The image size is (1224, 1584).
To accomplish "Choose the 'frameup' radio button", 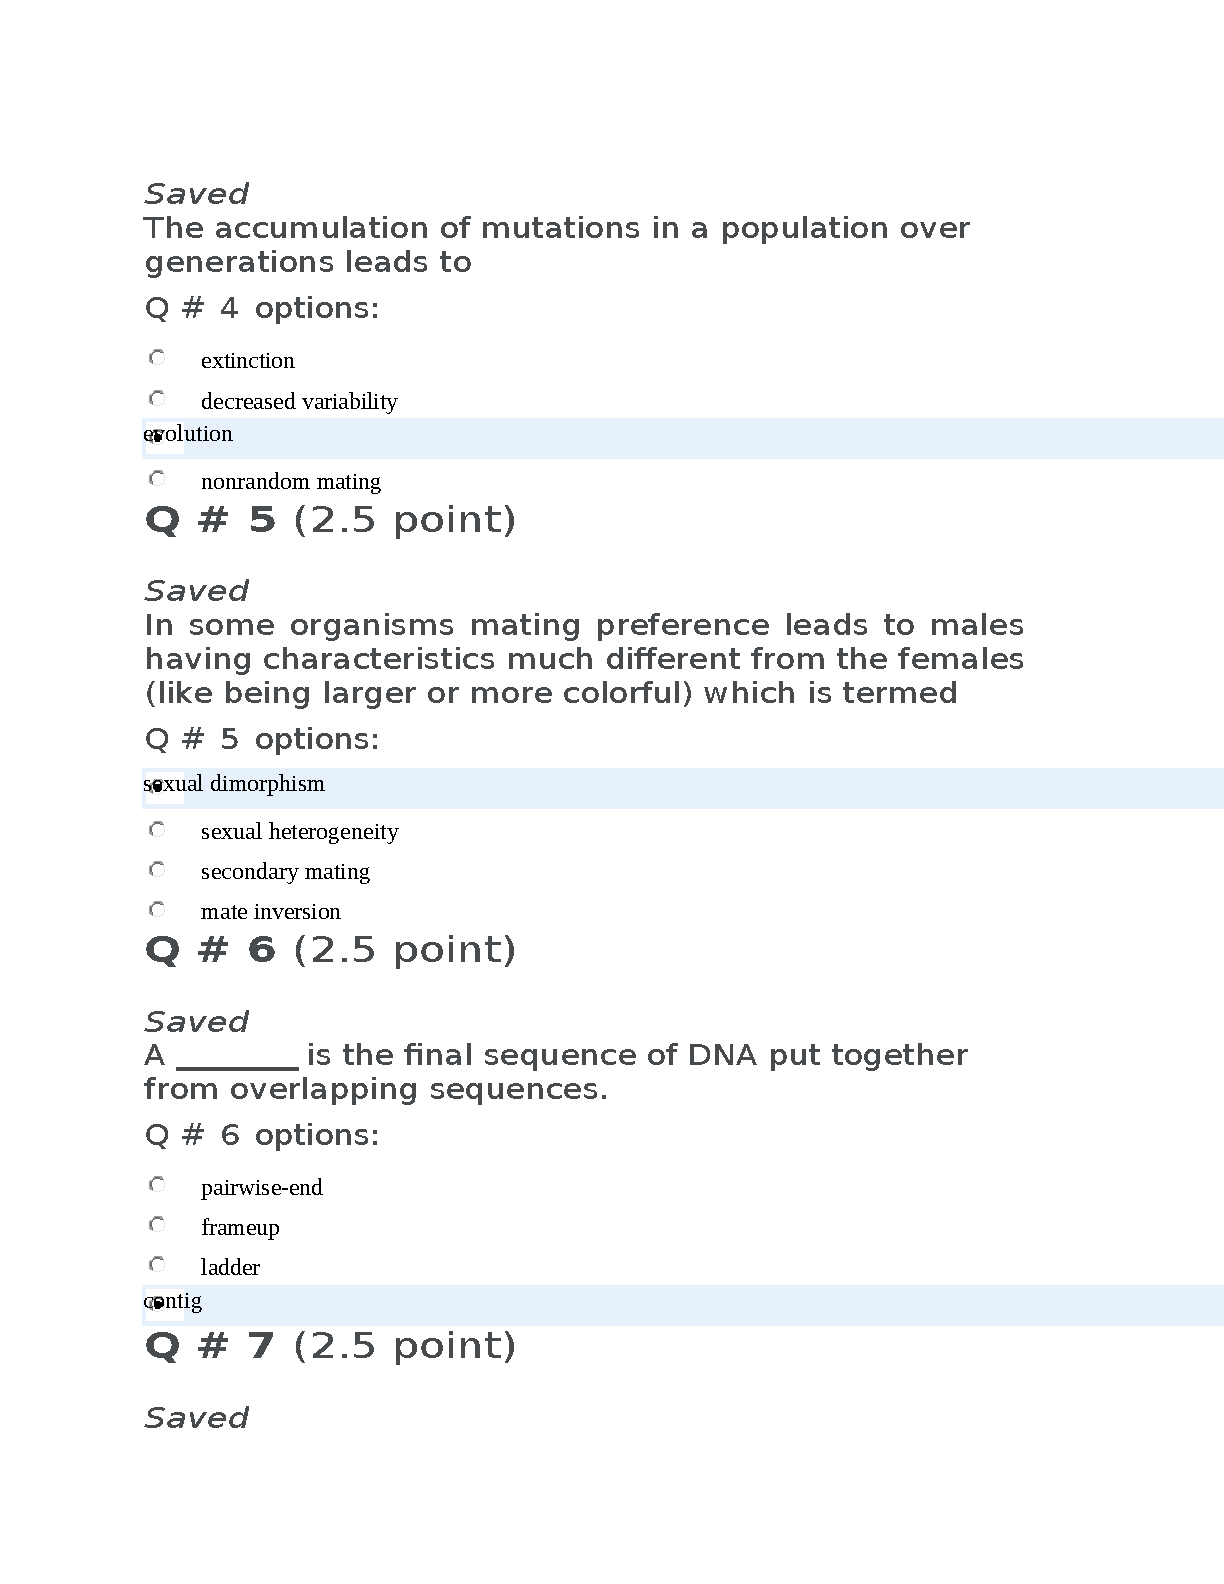I will [x=157, y=1225].
